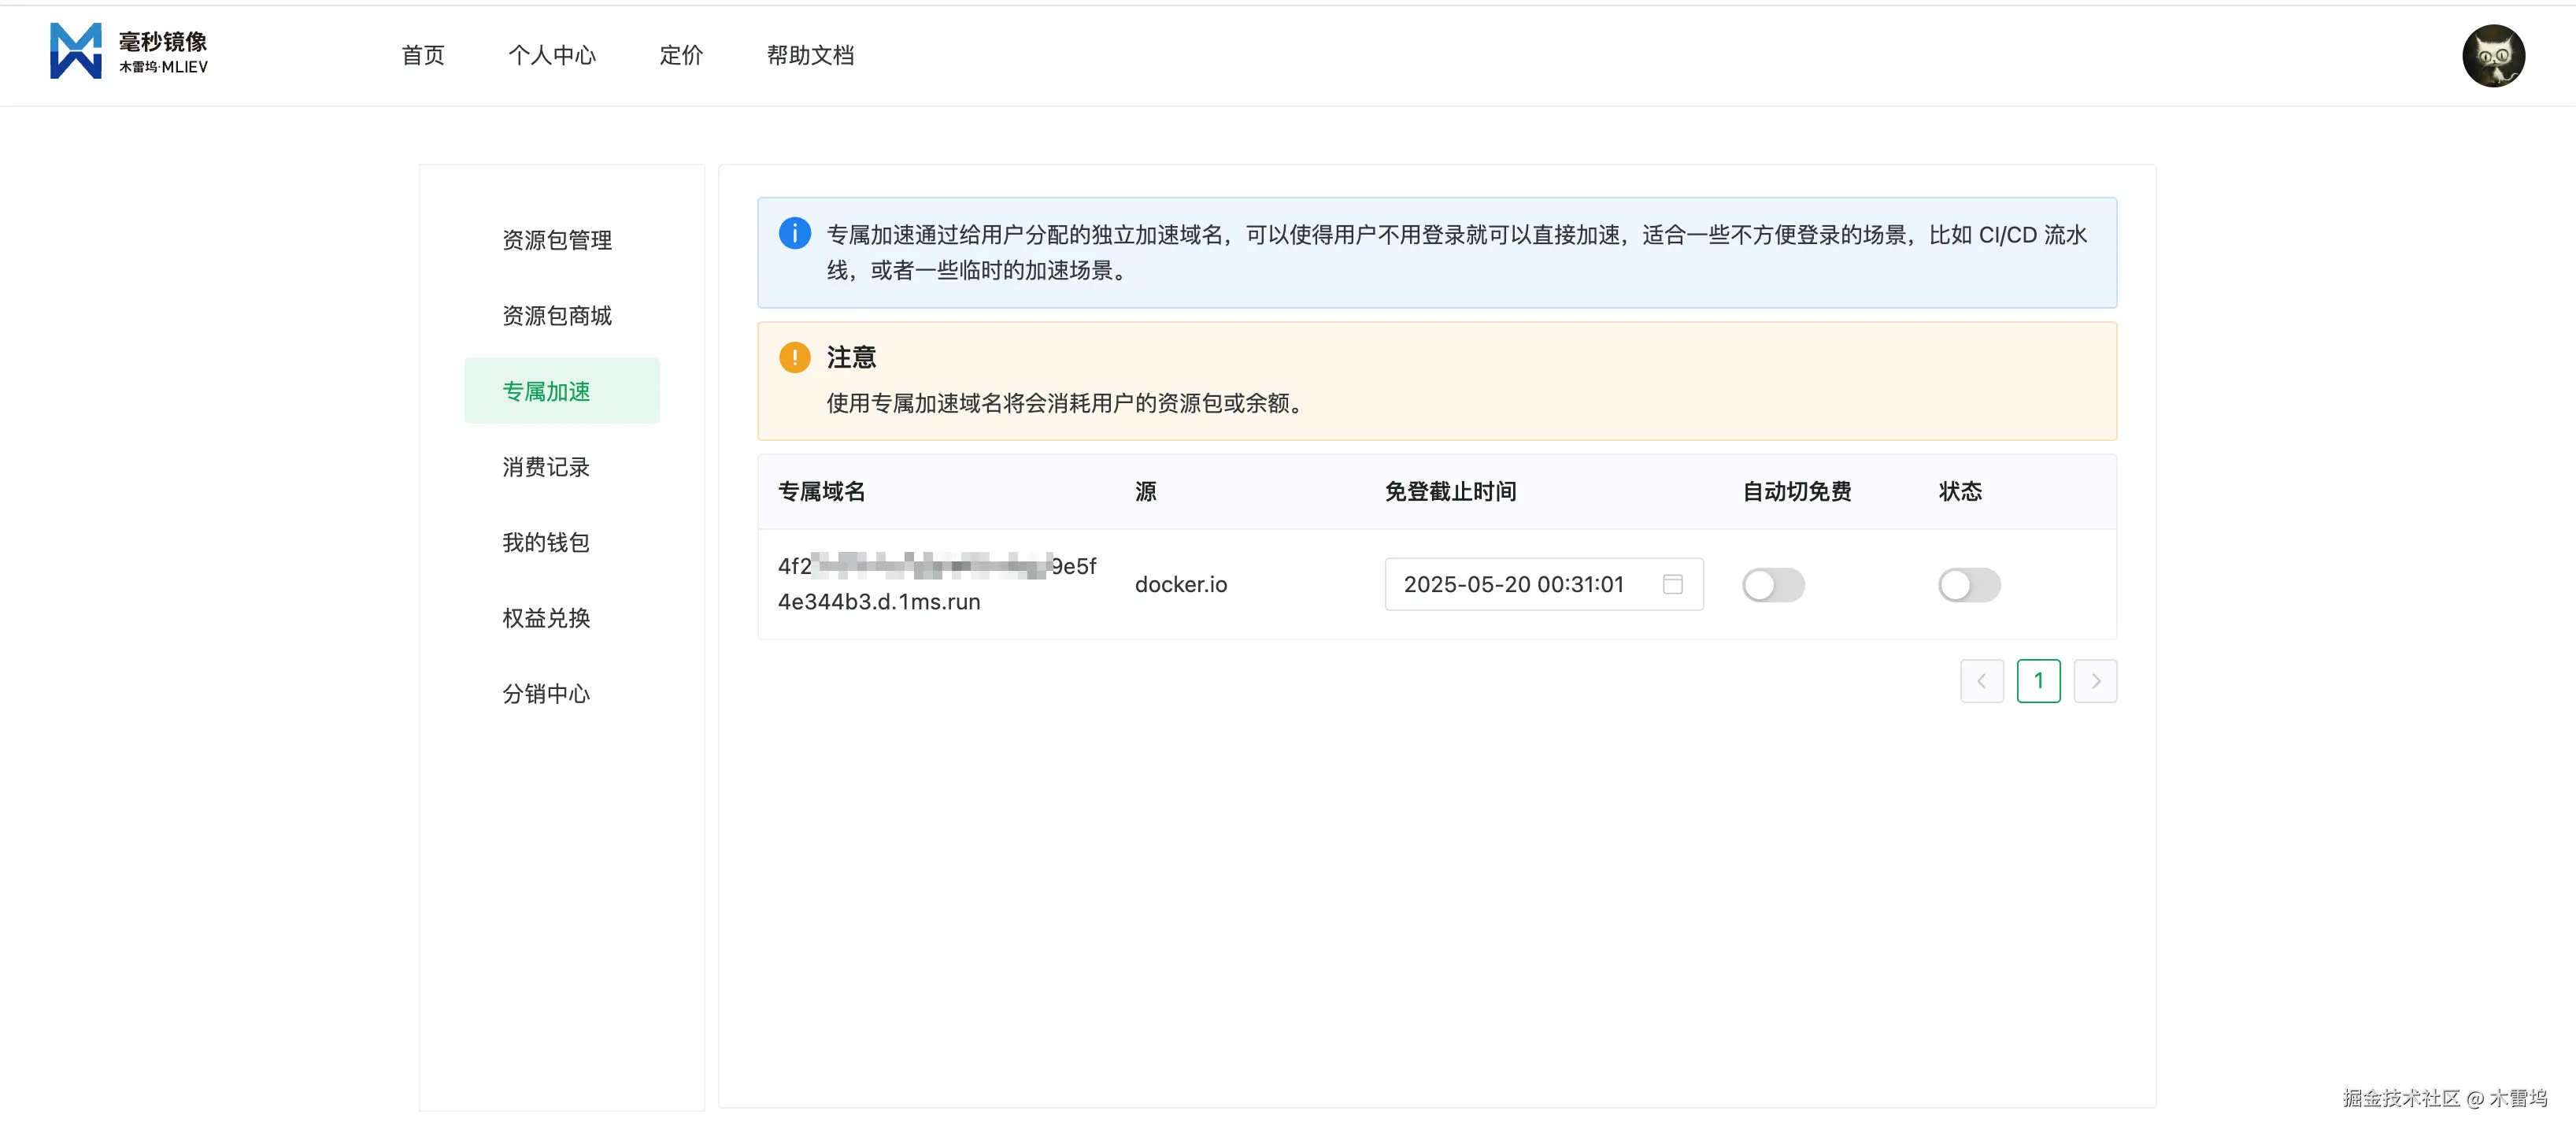2576x1137 pixels.
Task: Click the orange warning exclamation icon
Action: 794,357
